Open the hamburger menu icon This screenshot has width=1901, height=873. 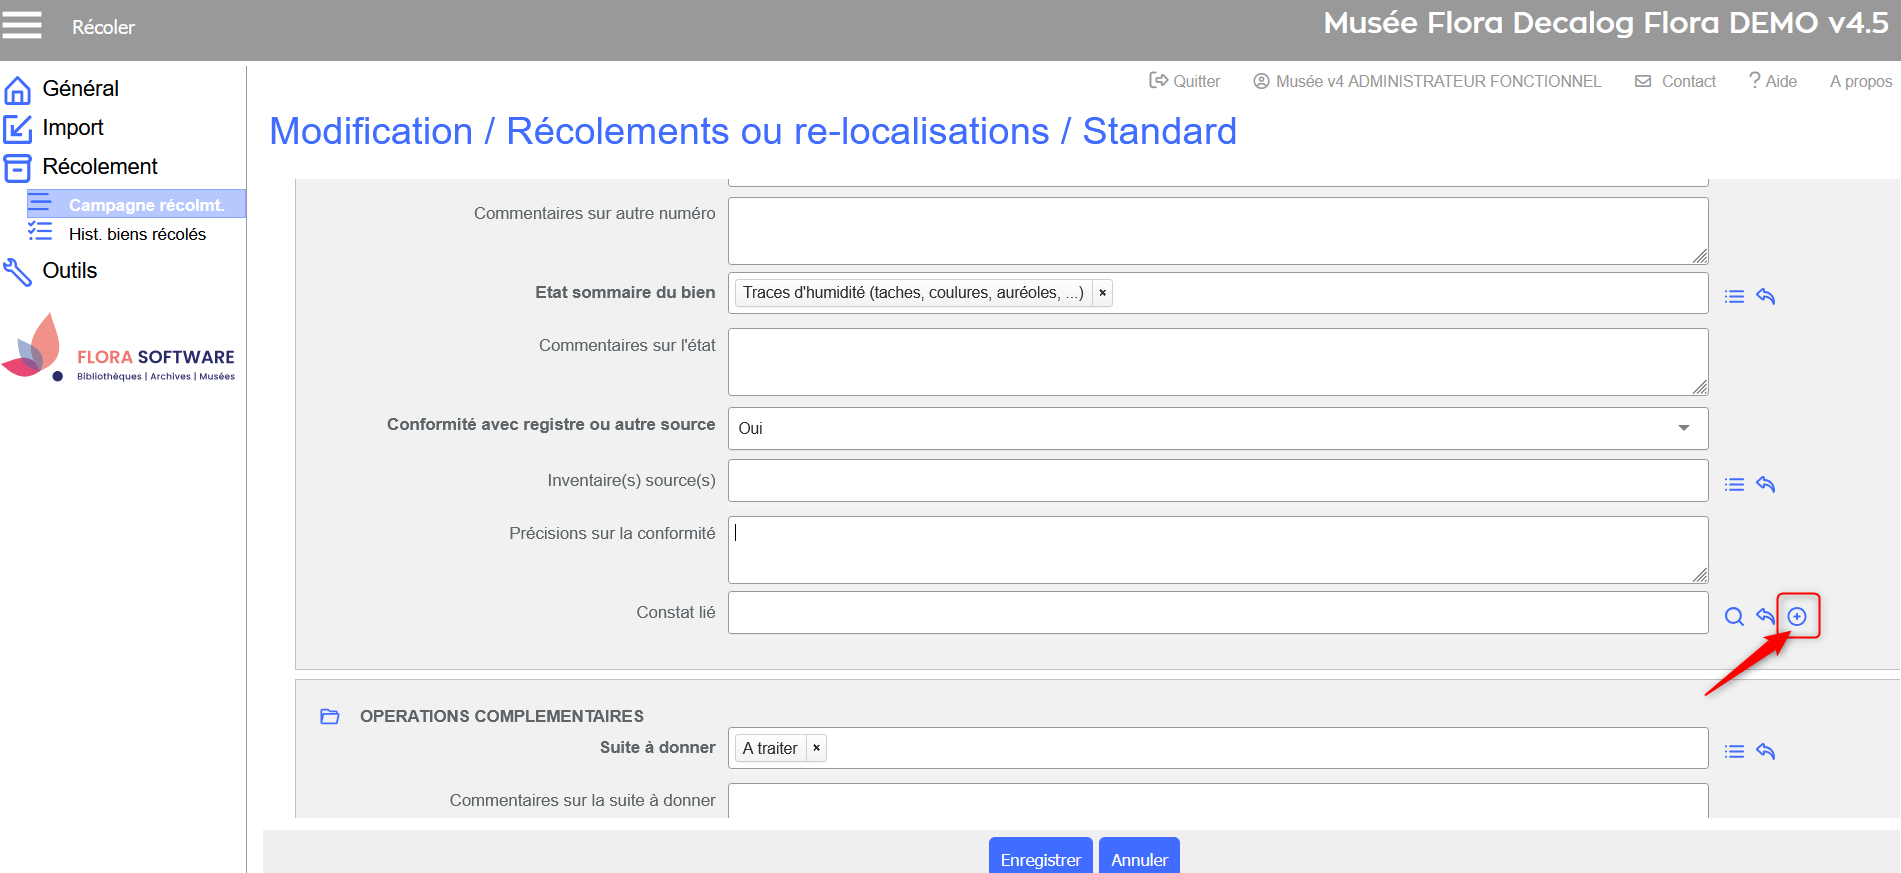coord(22,25)
